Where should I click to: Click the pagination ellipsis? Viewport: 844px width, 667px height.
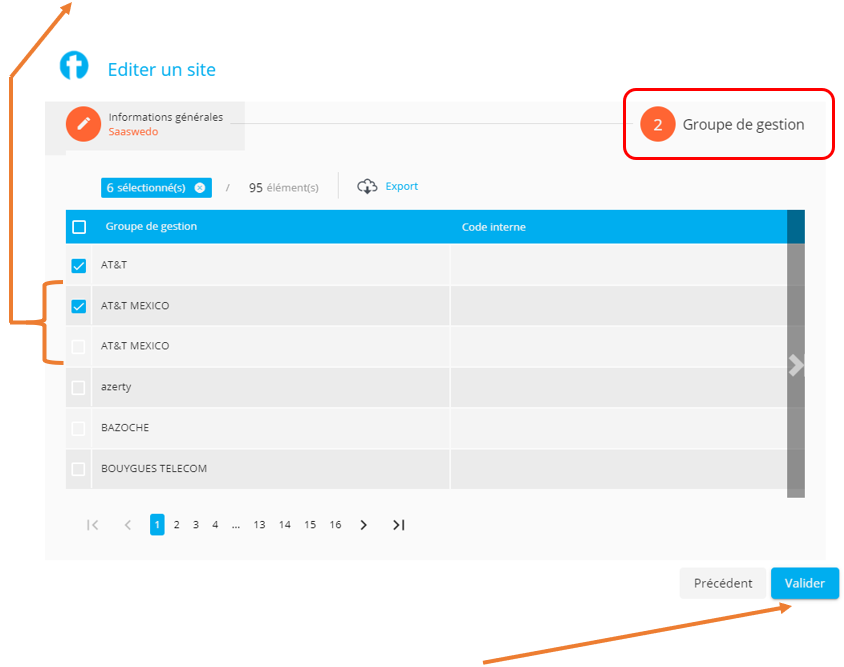pyautogui.click(x=236, y=526)
